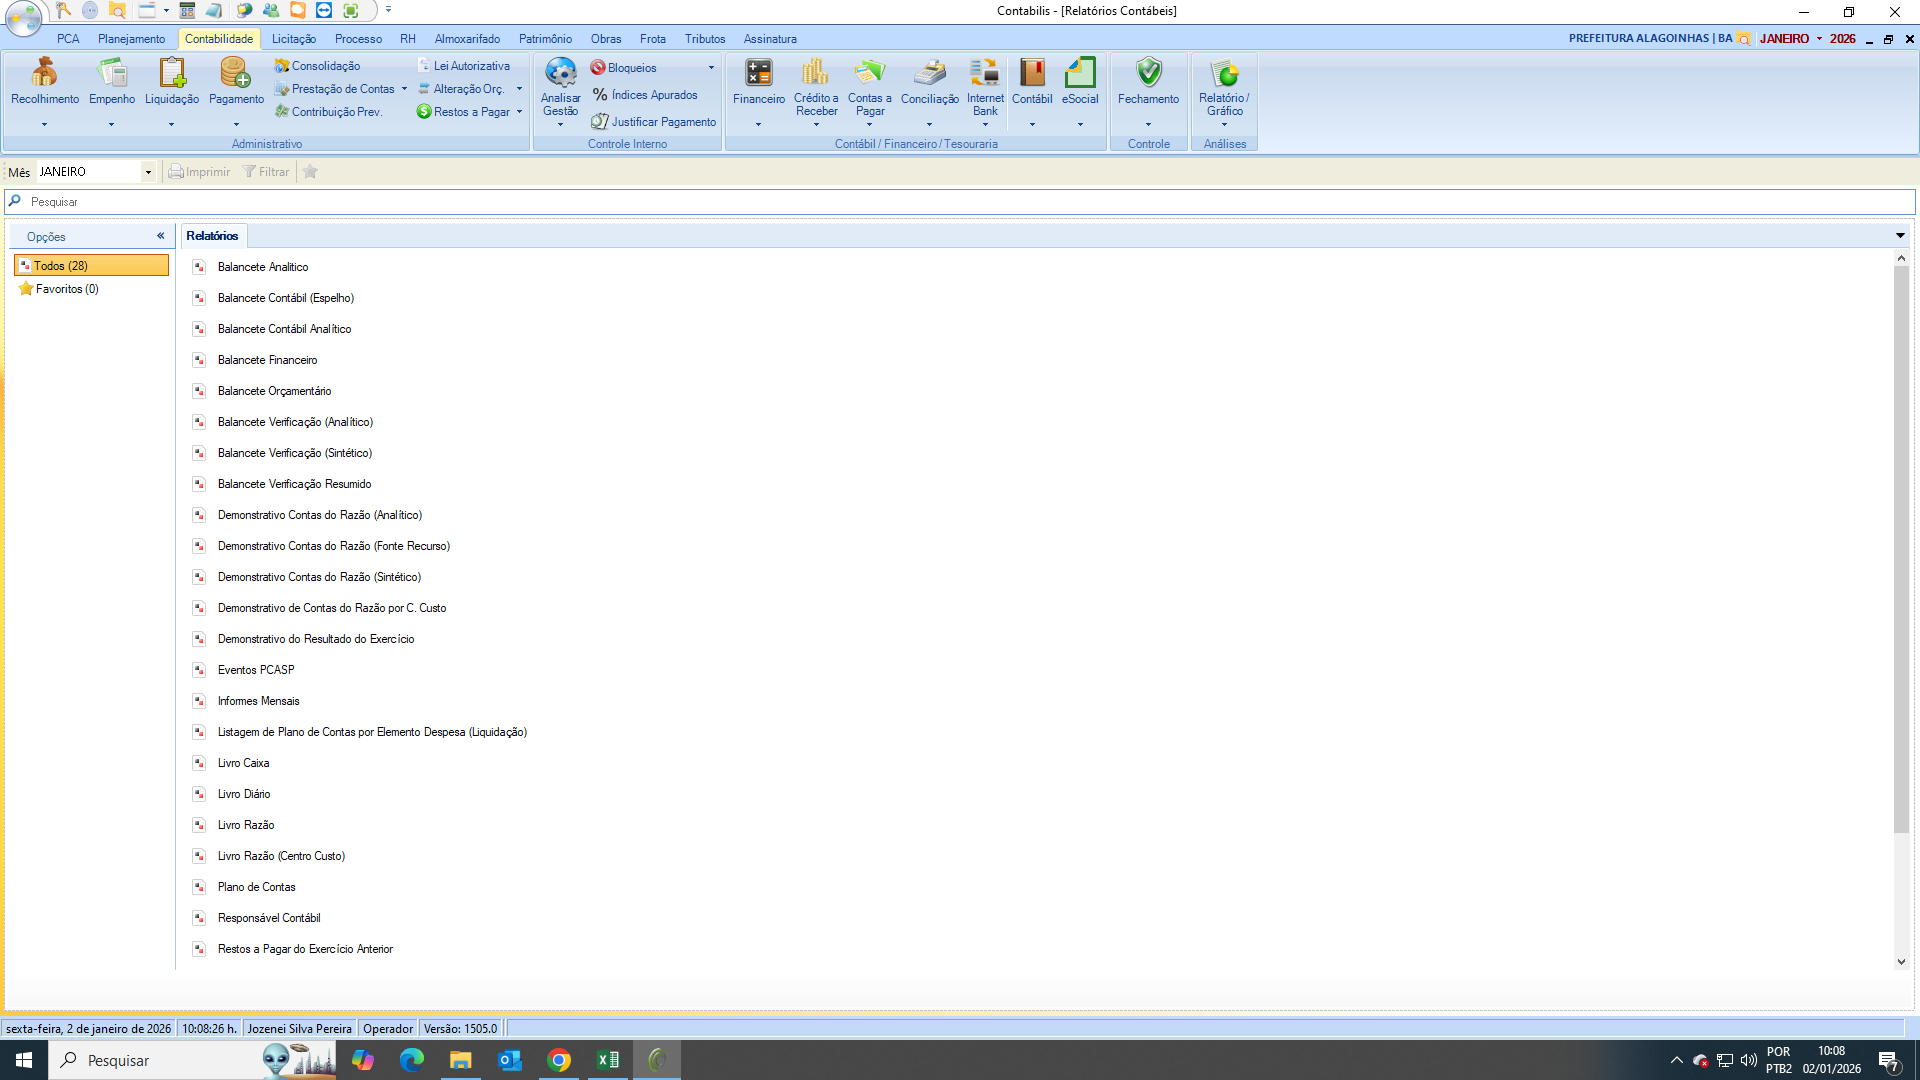Collapse the Opções side panel
The image size is (1920, 1080).
coord(160,236)
